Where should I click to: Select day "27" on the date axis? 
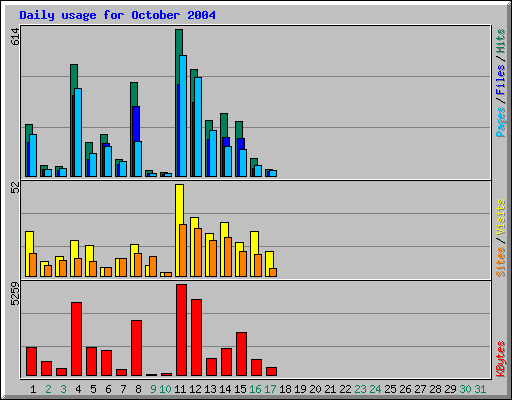tap(420, 389)
